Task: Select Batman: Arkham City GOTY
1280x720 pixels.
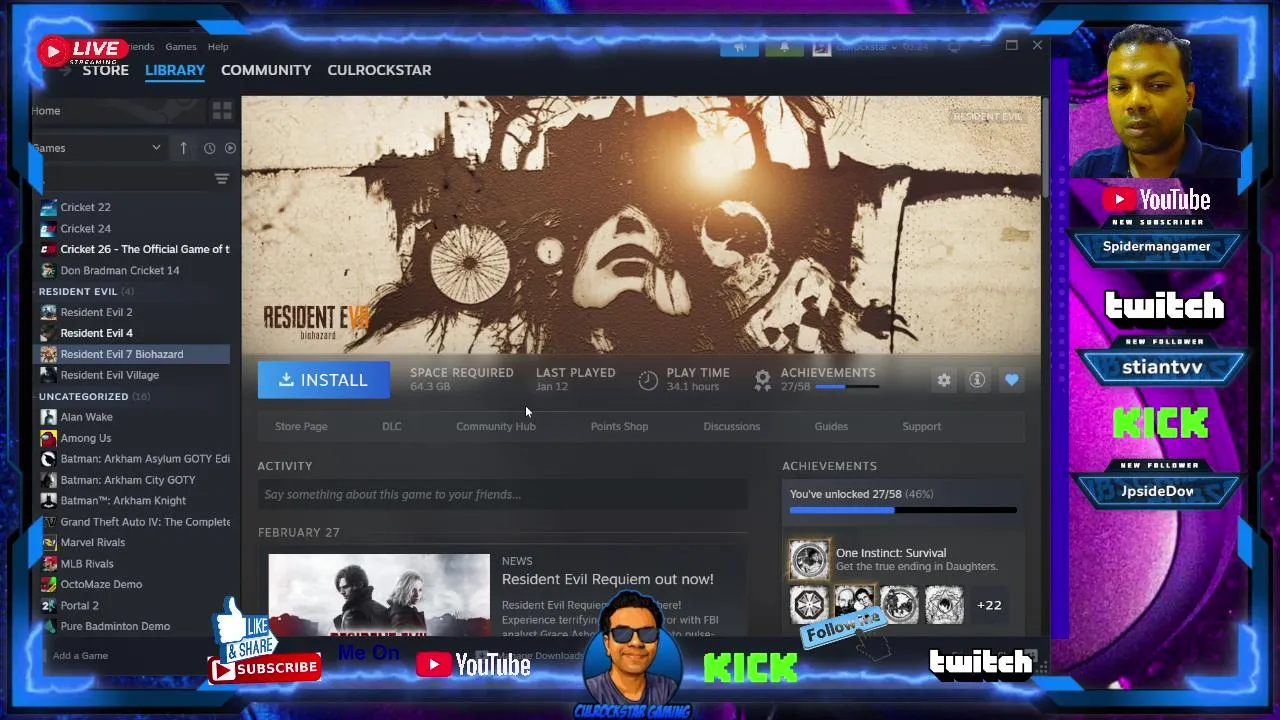Action: pyautogui.click(x=134, y=480)
